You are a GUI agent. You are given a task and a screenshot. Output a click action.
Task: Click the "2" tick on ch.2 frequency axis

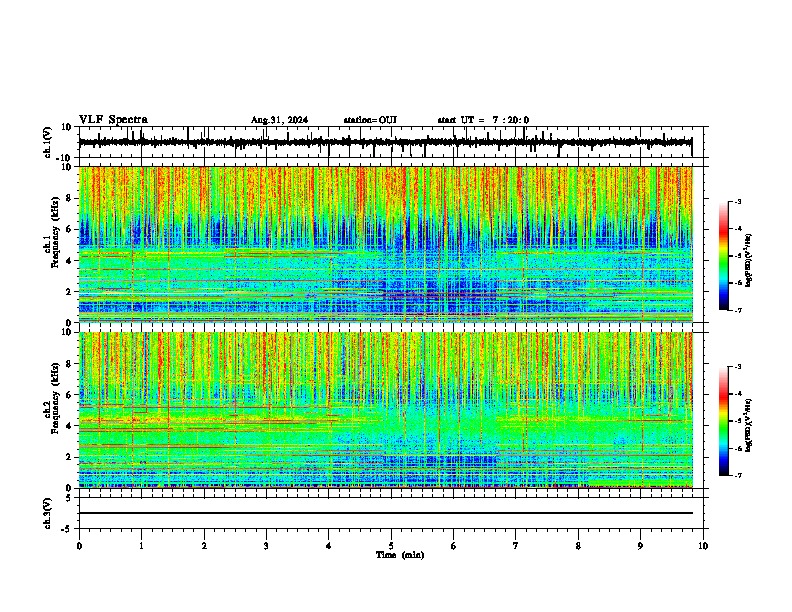(x=70, y=457)
